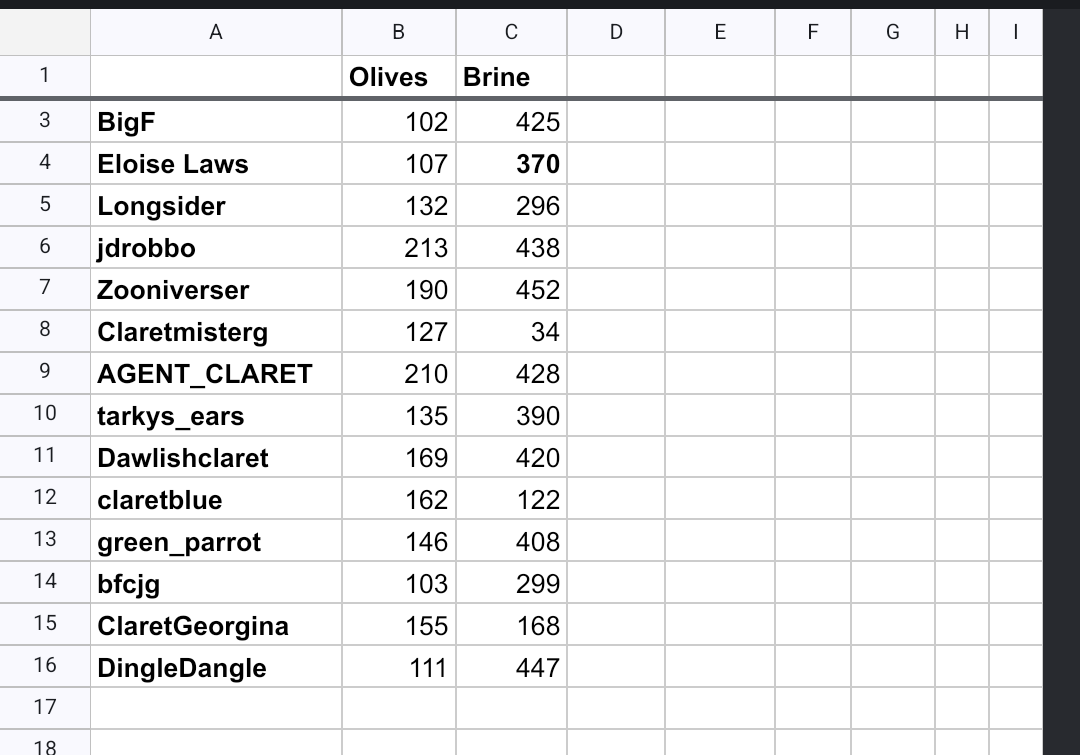
Task: Select the Eloise Laws cell
Action: 216,164
